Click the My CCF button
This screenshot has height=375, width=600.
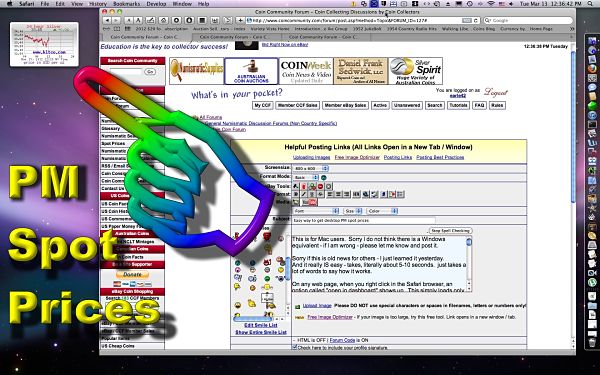(x=262, y=105)
